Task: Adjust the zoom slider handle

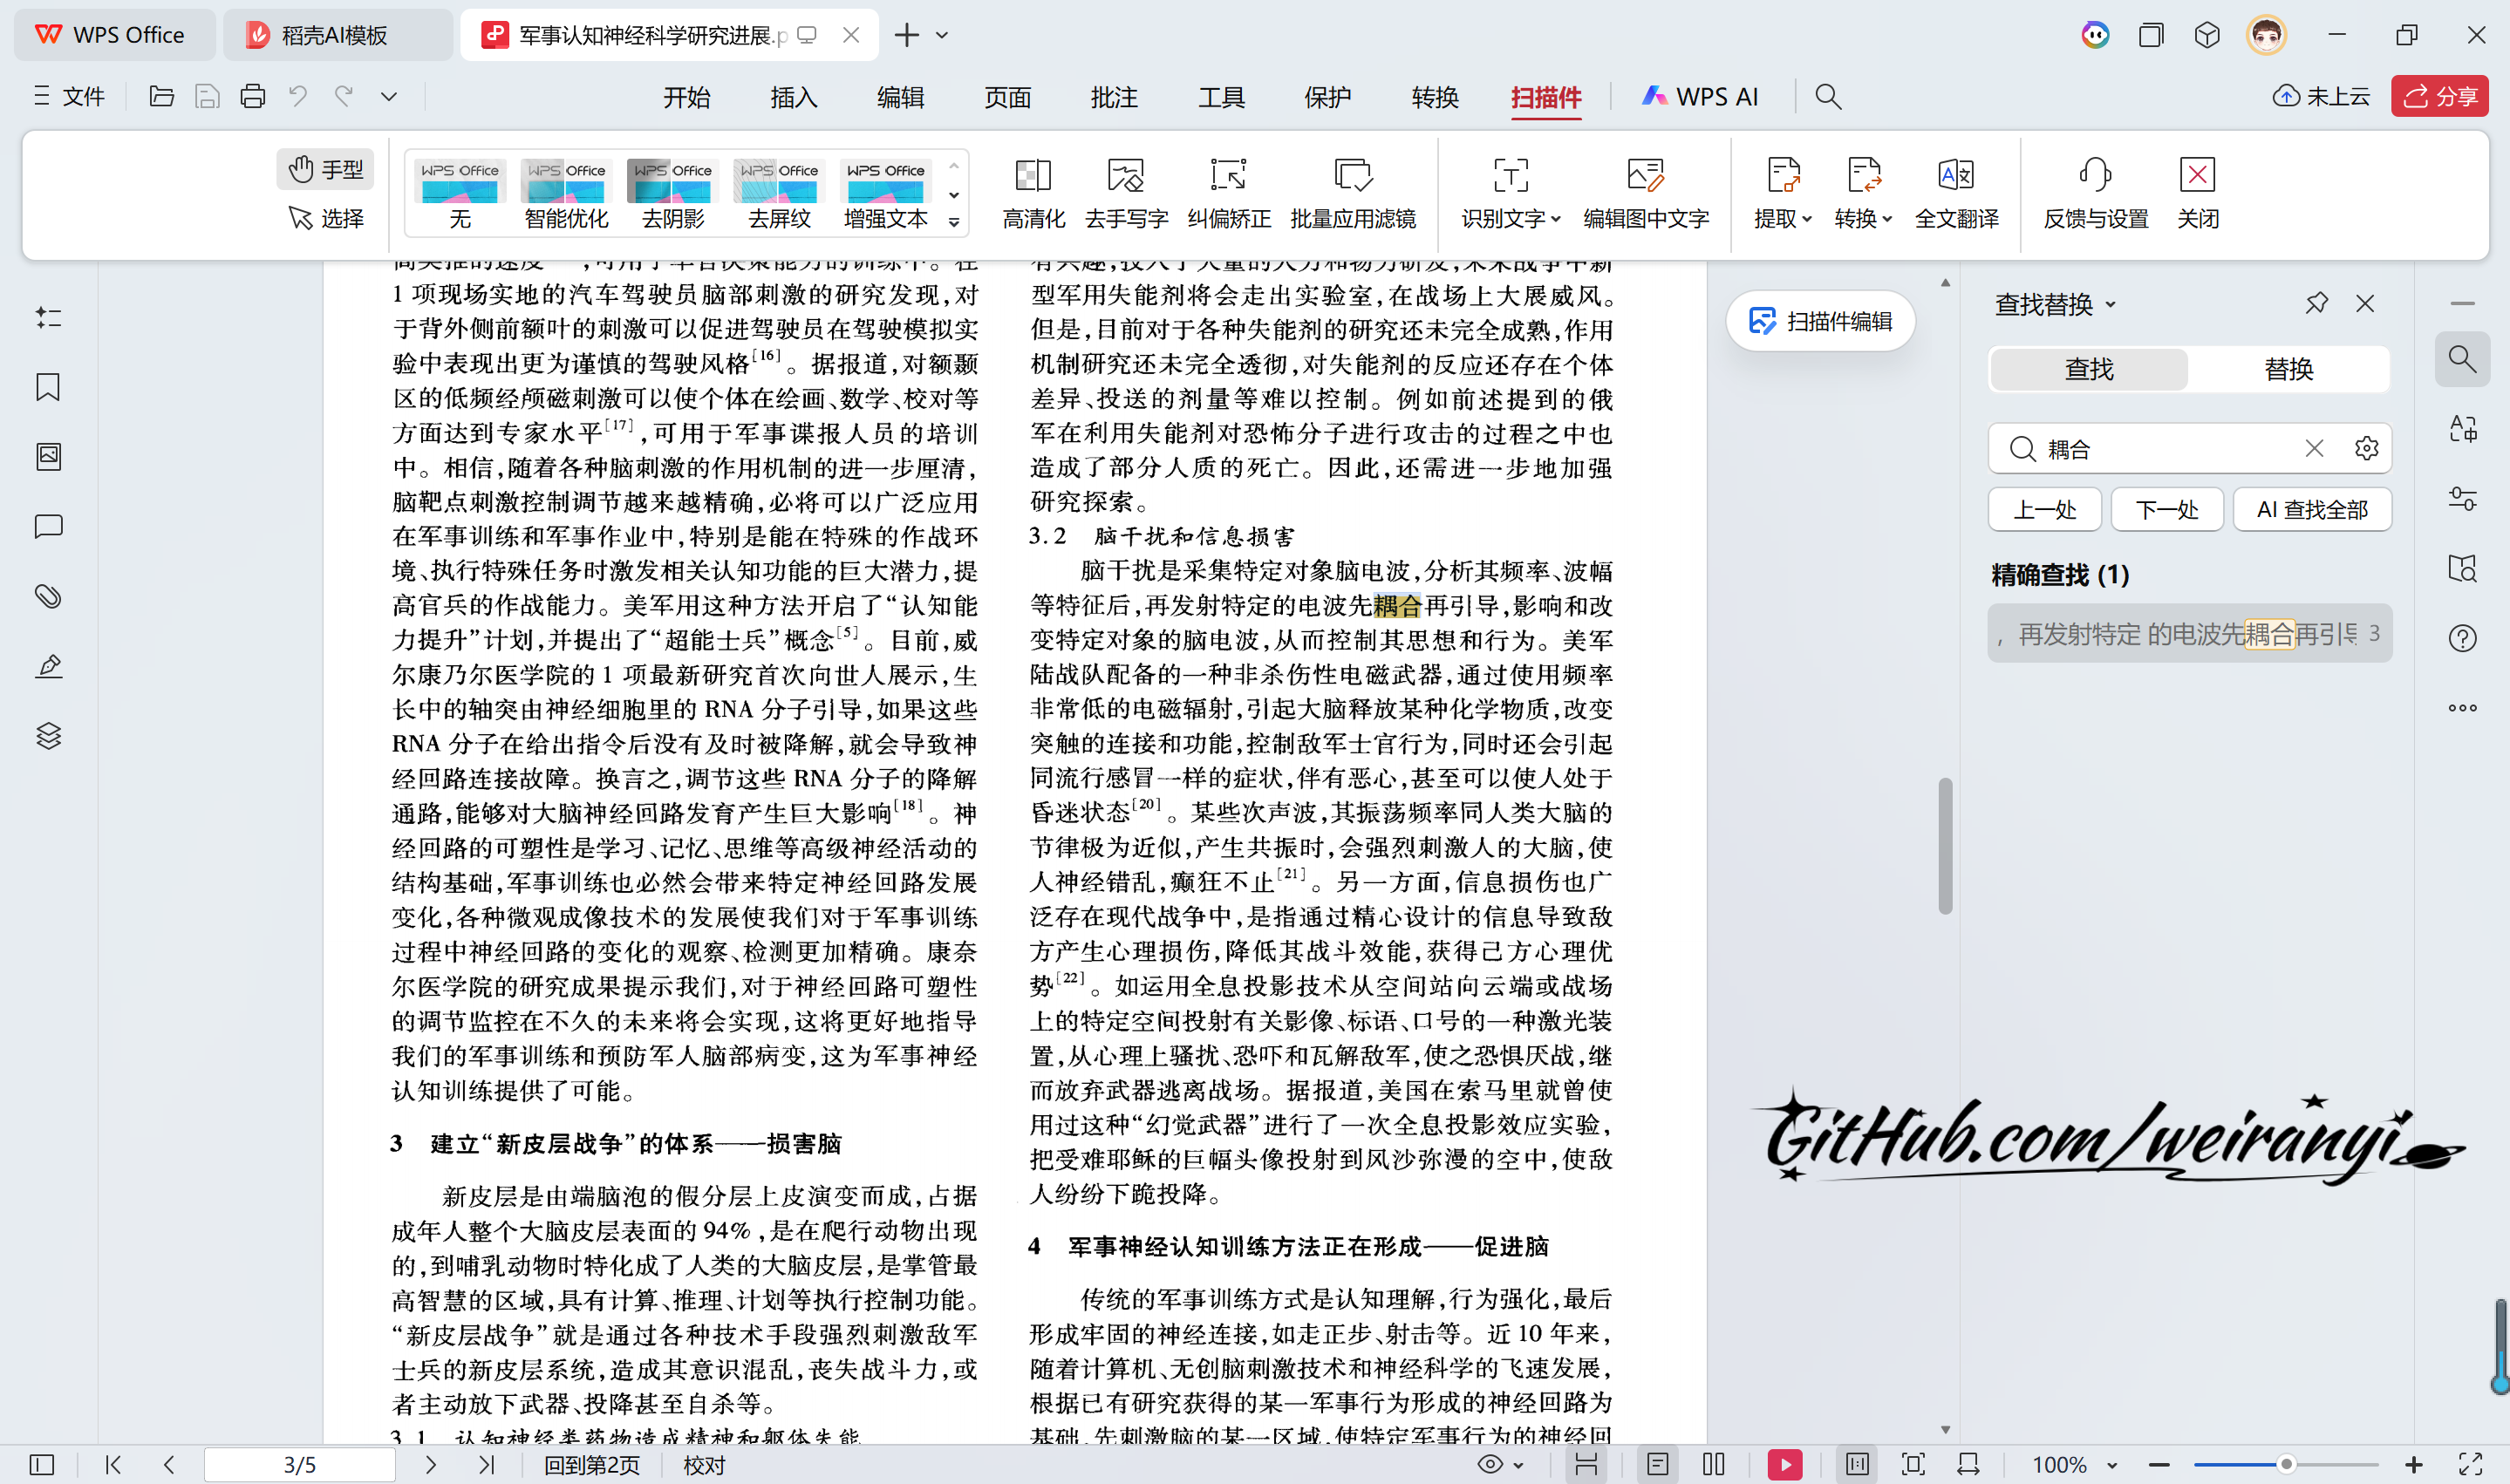Action: pos(2285,1465)
